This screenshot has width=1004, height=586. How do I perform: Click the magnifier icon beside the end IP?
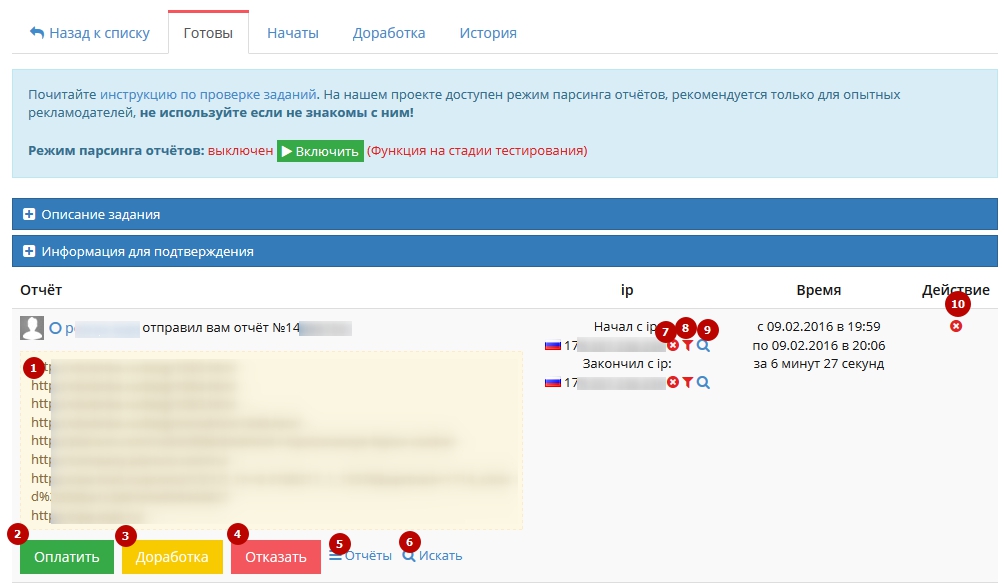(704, 382)
